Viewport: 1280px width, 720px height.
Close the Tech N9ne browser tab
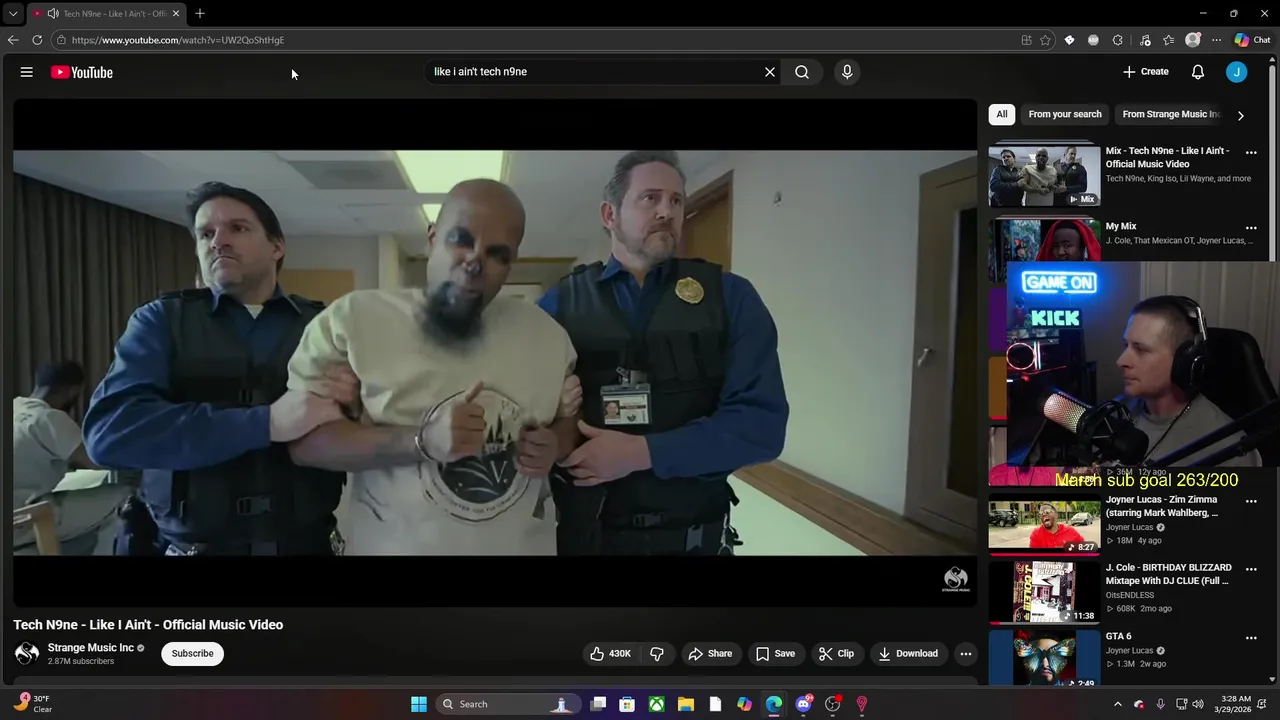(176, 14)
